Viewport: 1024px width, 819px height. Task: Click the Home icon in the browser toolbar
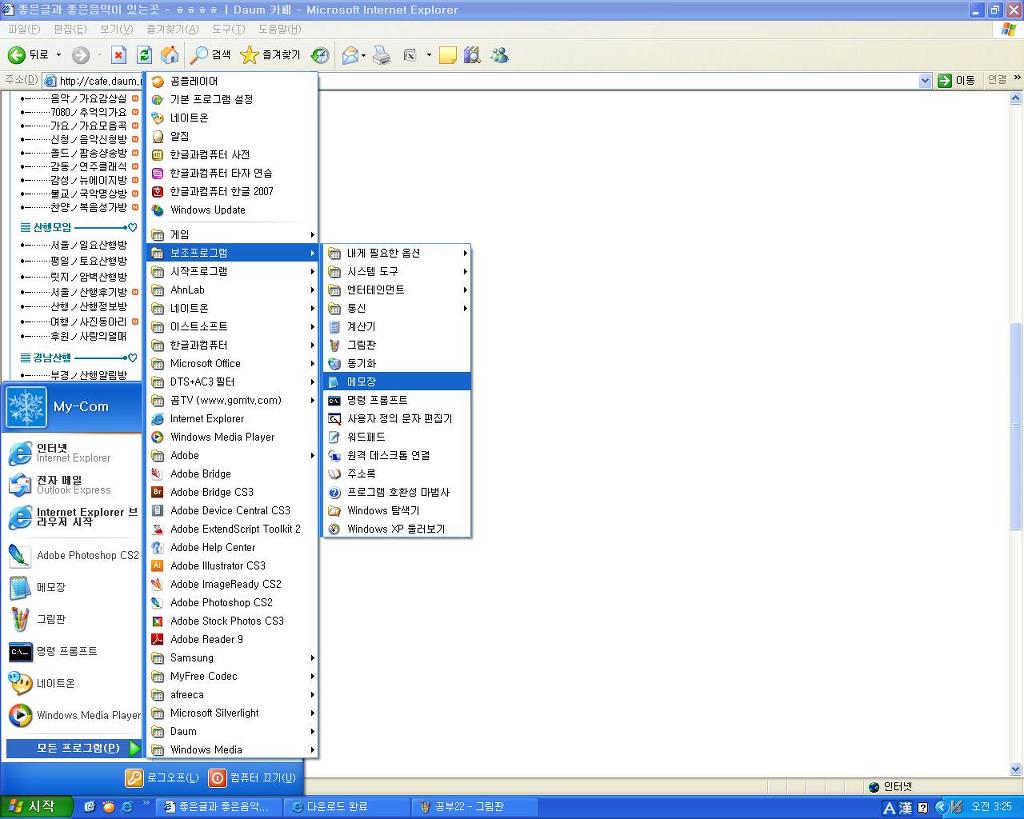click(x=170, y=55)
